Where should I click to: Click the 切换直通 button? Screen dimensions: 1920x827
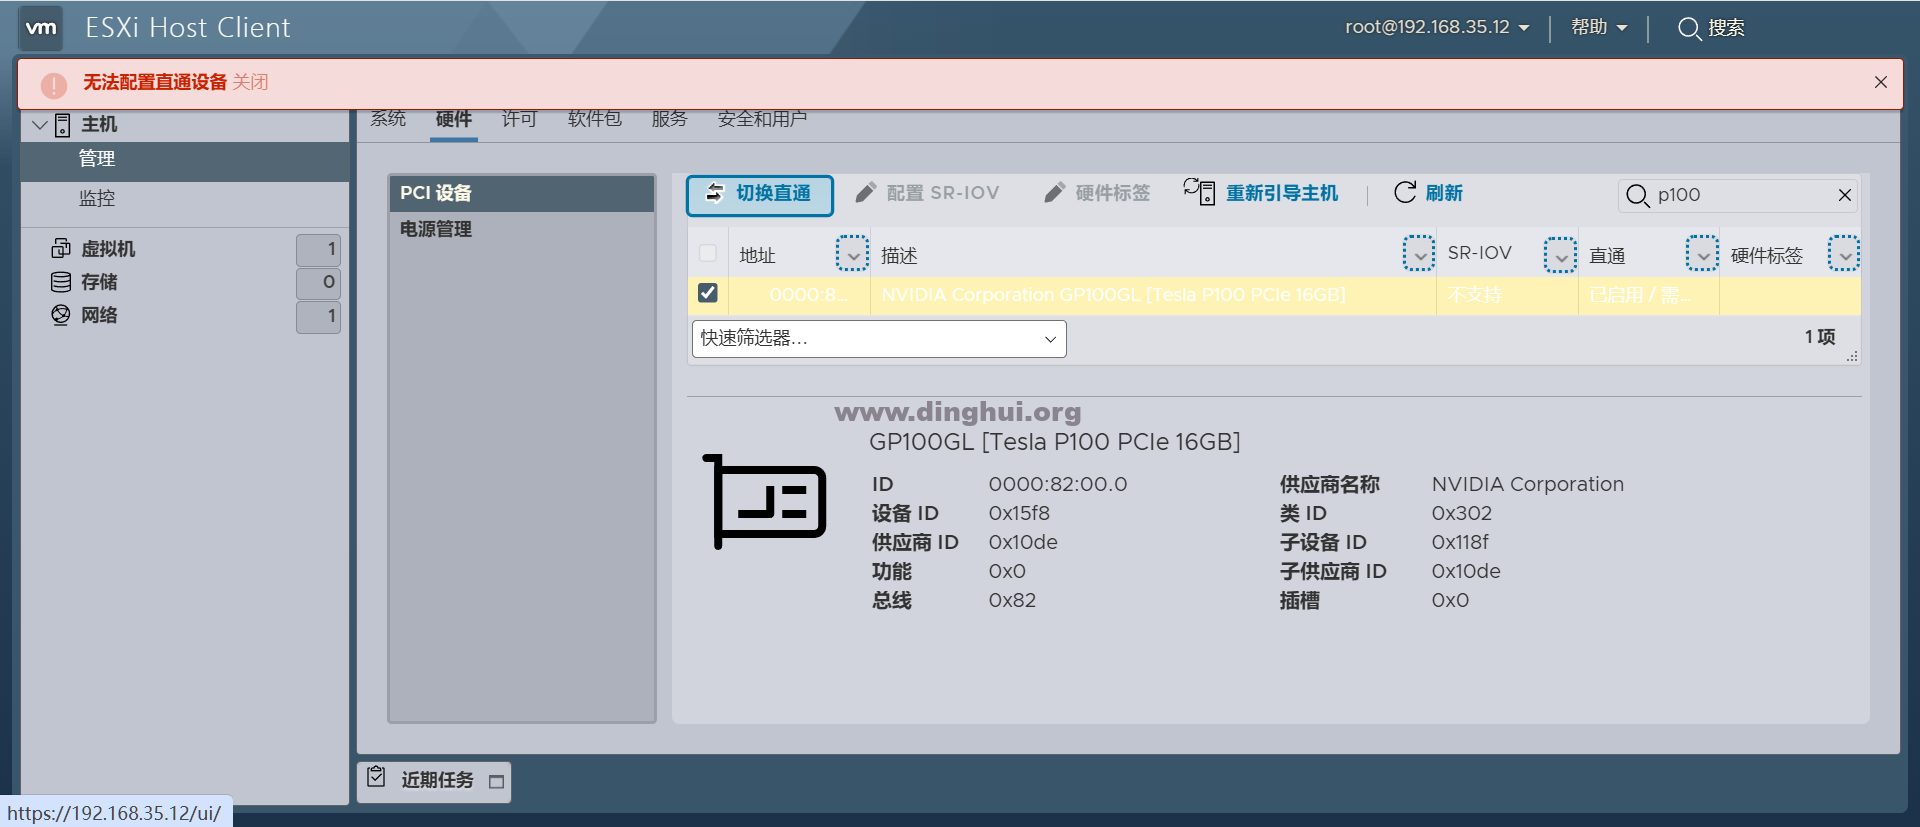tap(760, 195)
